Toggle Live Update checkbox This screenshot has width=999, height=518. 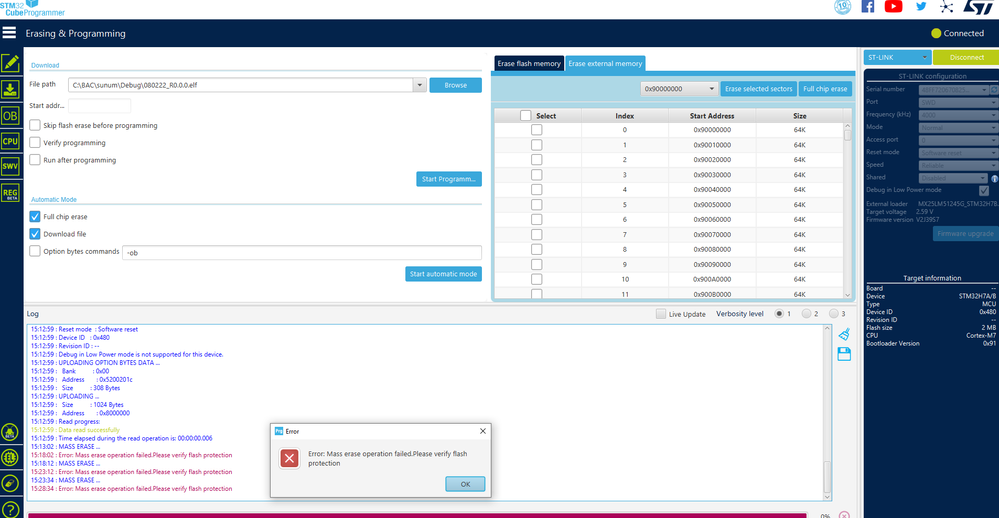[661, 313]
